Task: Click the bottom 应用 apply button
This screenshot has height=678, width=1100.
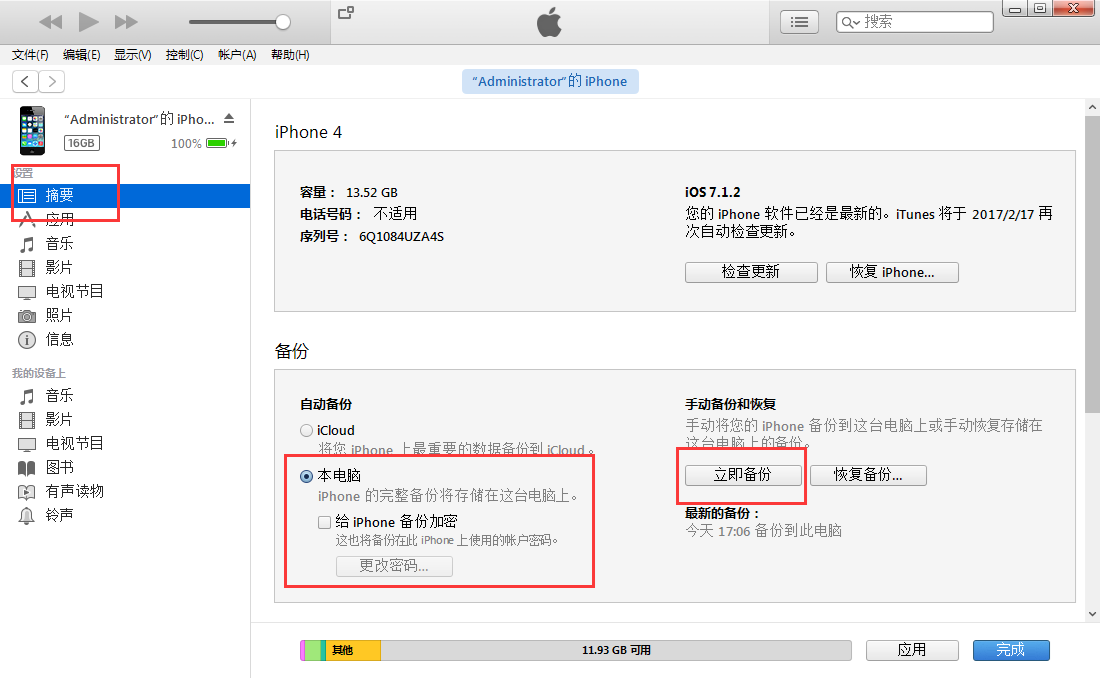Action: pyautogui.click(x=912, y=651)
